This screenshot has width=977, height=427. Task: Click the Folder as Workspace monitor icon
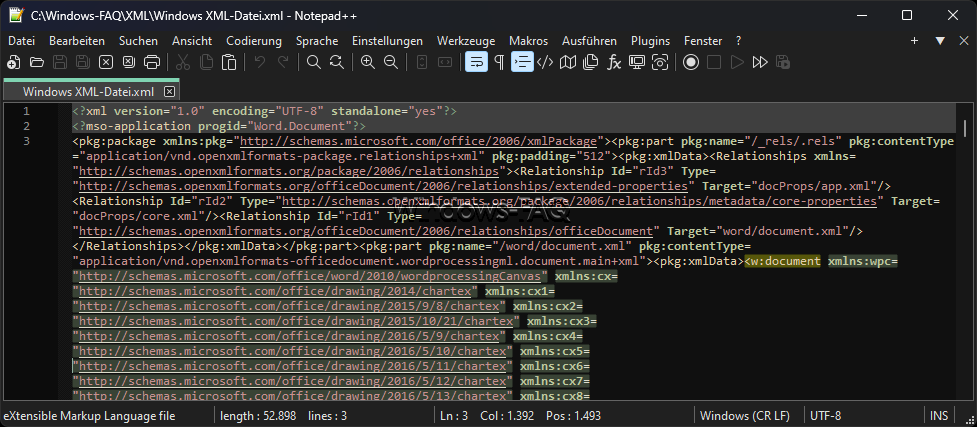(x=637, y=62)
